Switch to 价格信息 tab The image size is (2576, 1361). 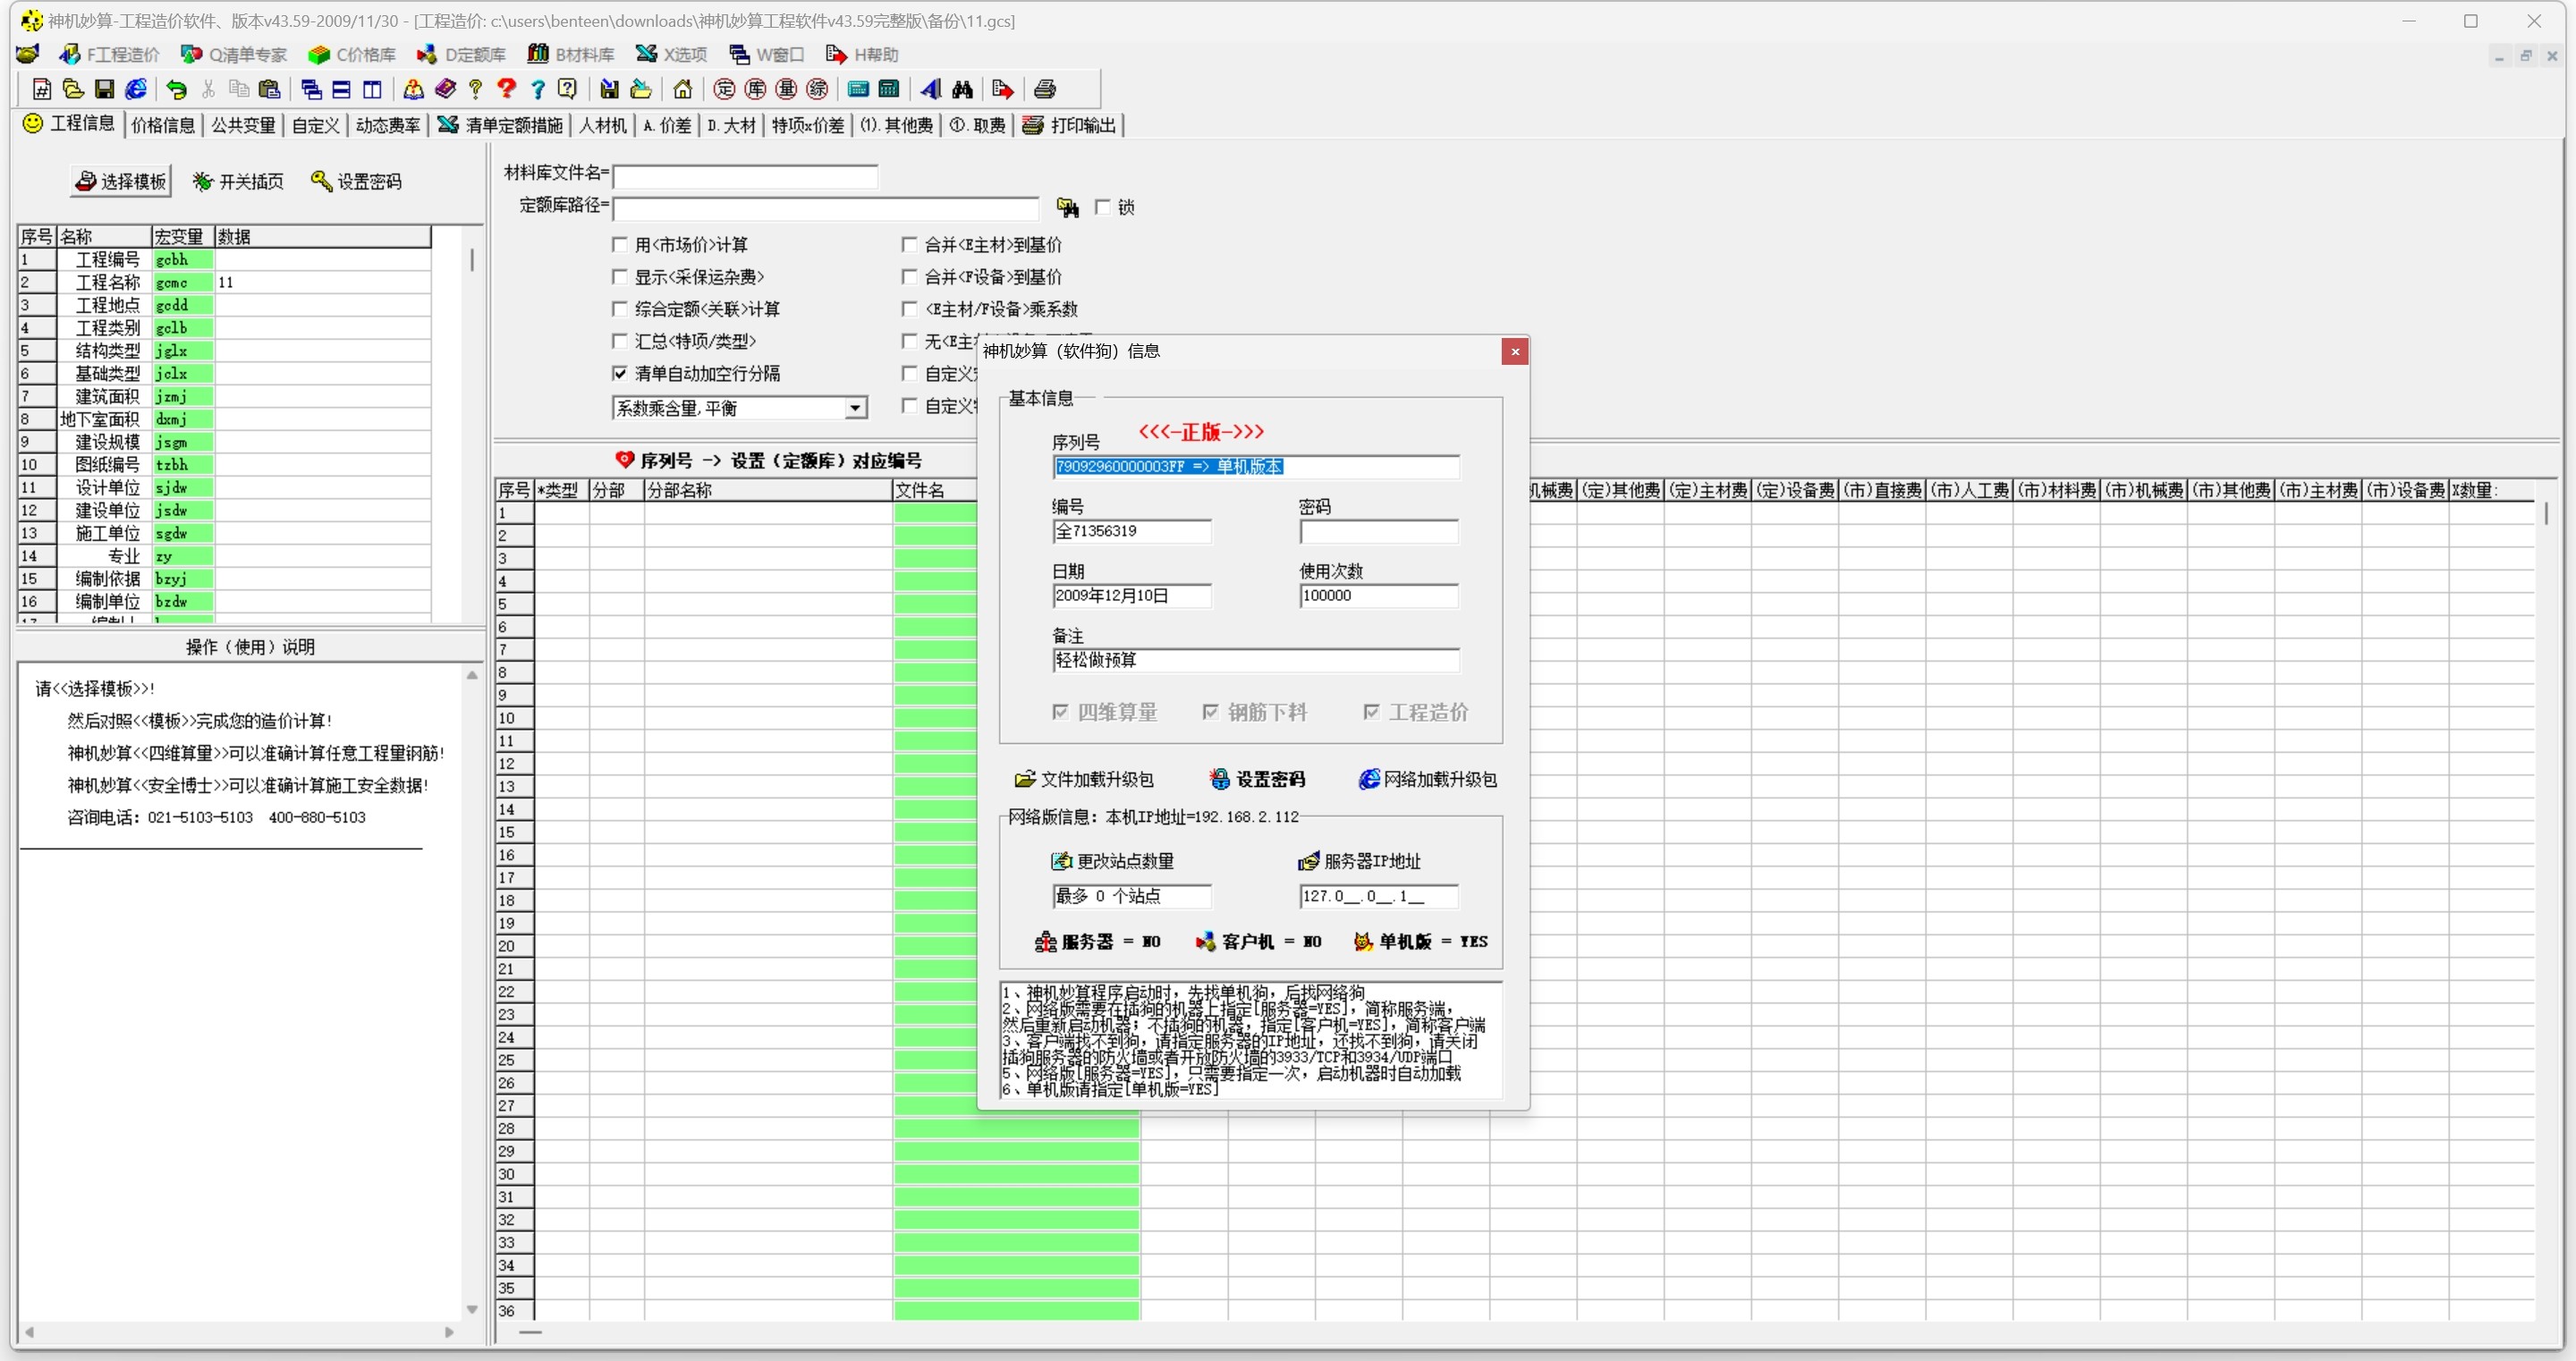click(x=163, y=125)
